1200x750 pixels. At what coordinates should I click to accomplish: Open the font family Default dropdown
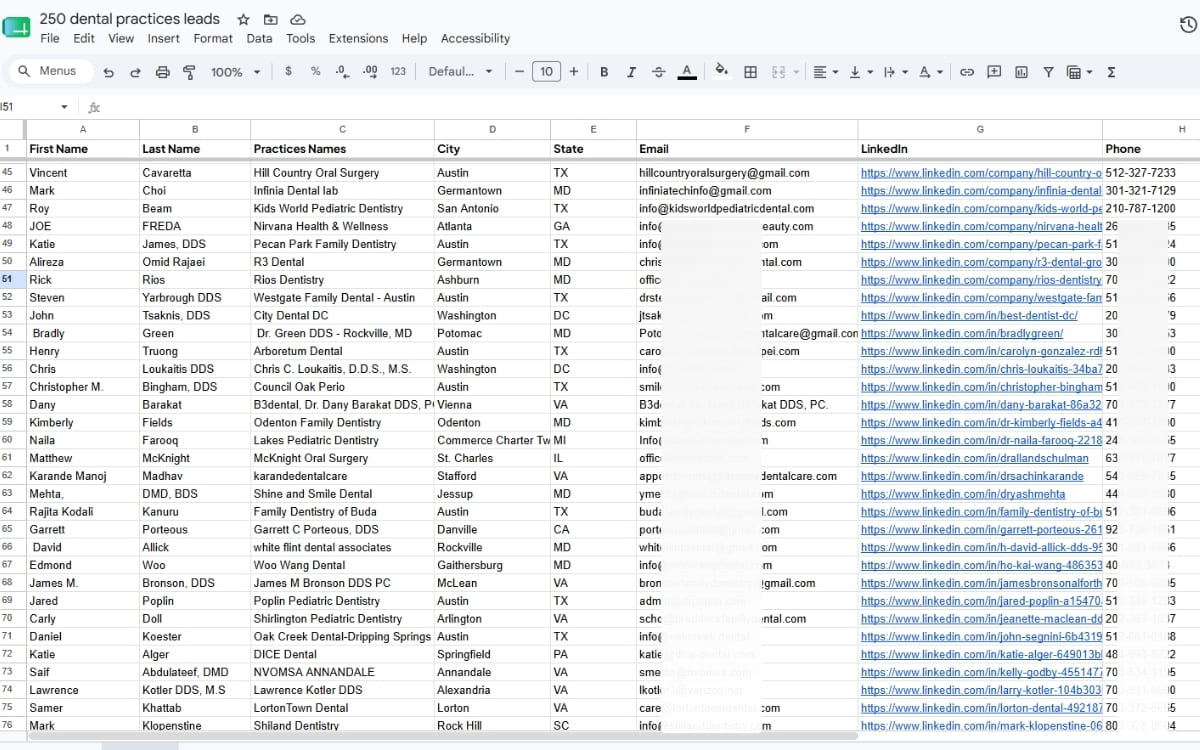[460, 71]
